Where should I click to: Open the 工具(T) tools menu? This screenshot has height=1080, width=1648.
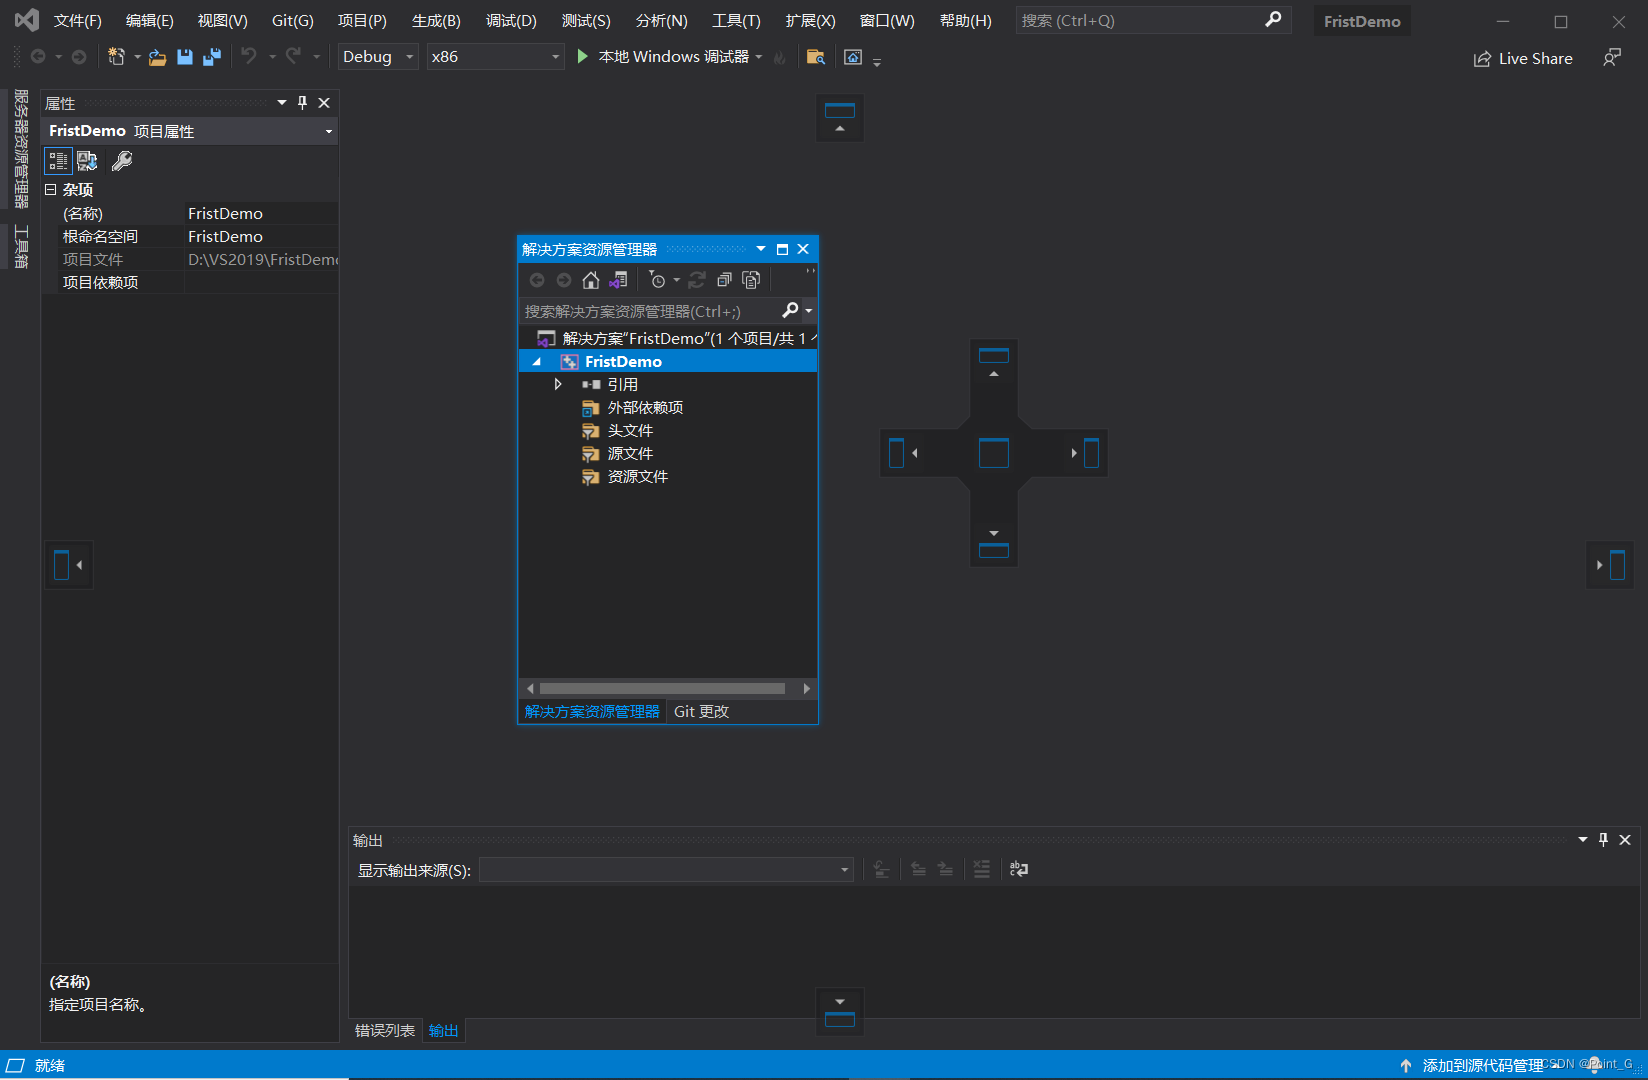pyautogui.click(x=736, y=21)
